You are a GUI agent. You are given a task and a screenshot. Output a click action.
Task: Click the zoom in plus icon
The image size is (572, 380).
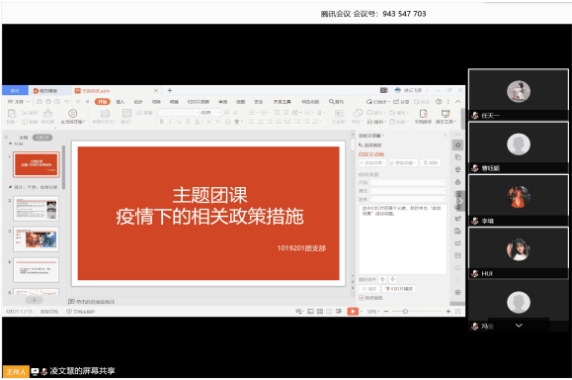point(448,311)
